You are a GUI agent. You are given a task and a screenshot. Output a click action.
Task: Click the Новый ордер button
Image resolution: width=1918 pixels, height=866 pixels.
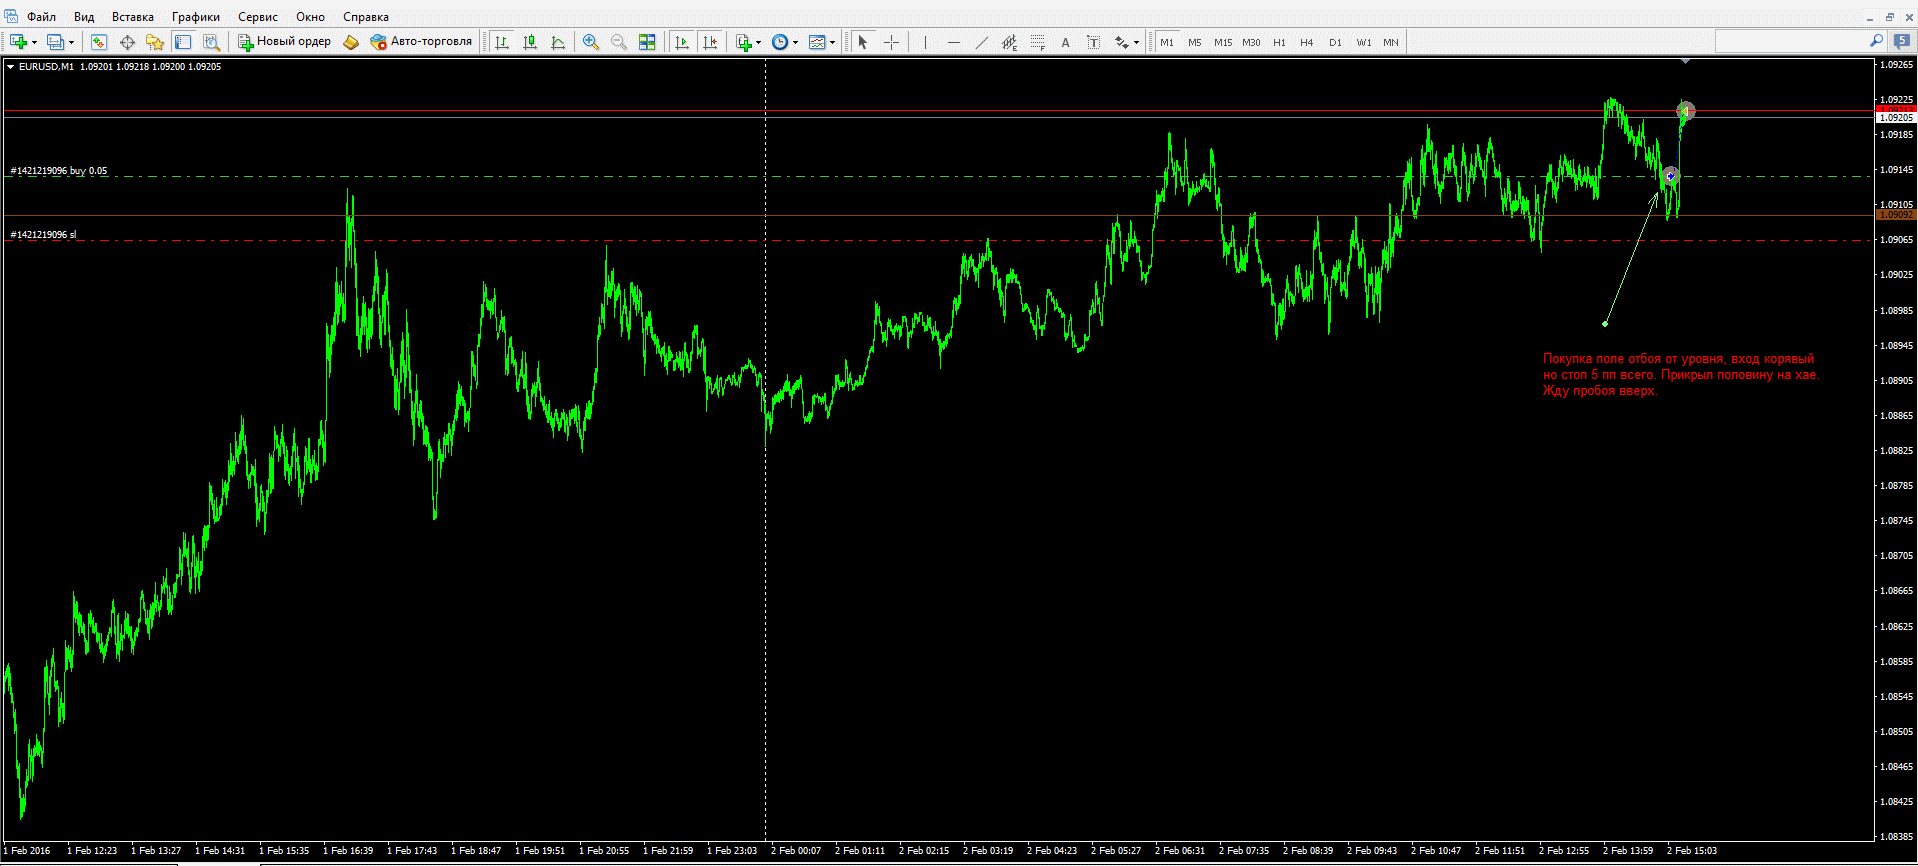tap(284, 42)
